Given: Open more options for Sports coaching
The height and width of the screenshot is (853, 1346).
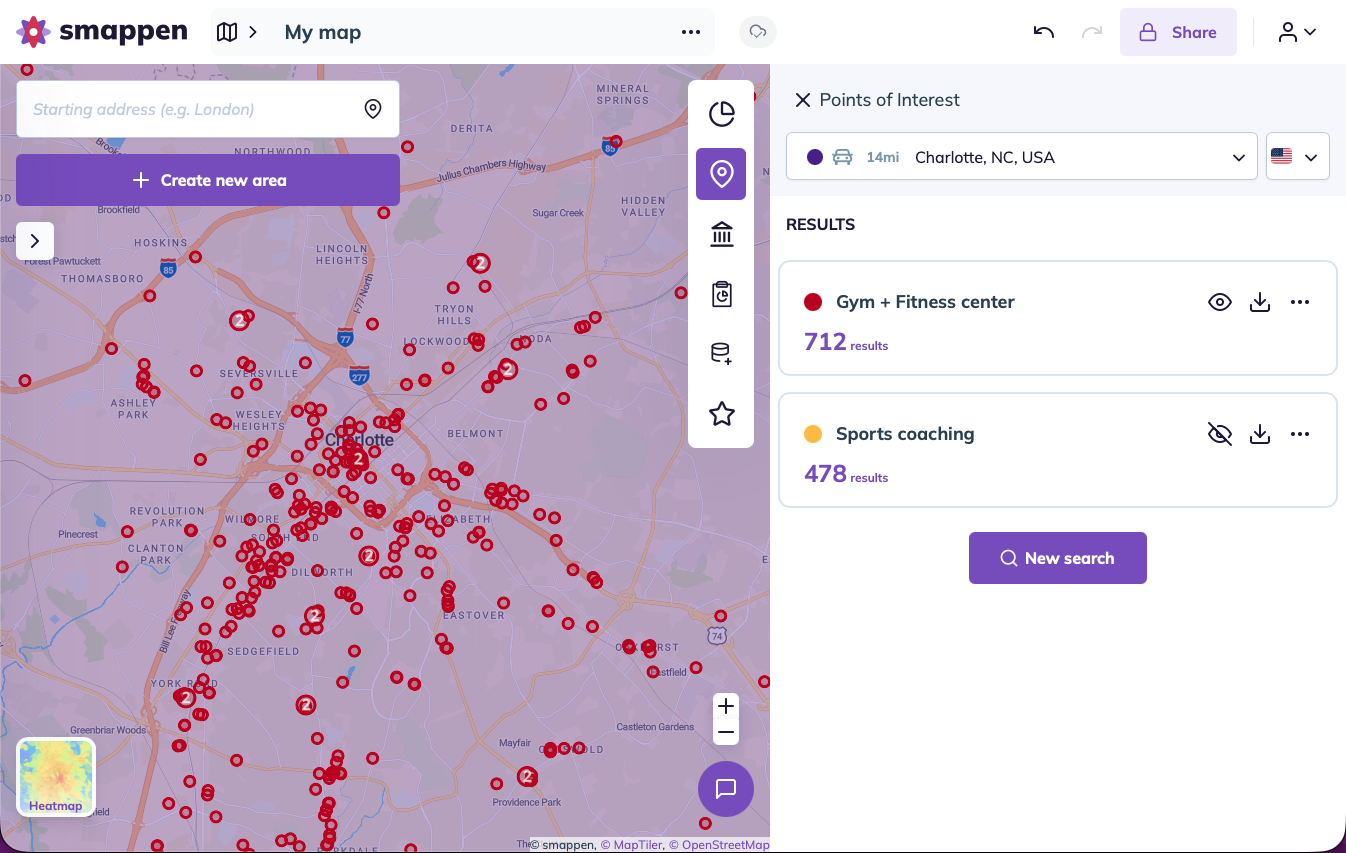Looking at the screenshot, I should pyautogui.click(x=1300, y=434).
